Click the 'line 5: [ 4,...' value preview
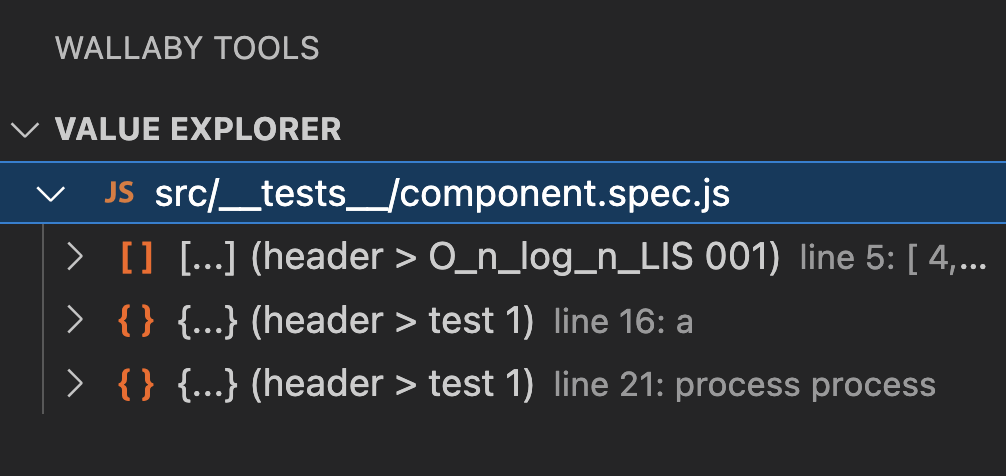The height and width of the screenshot is (476, 1006). [893, 259]
